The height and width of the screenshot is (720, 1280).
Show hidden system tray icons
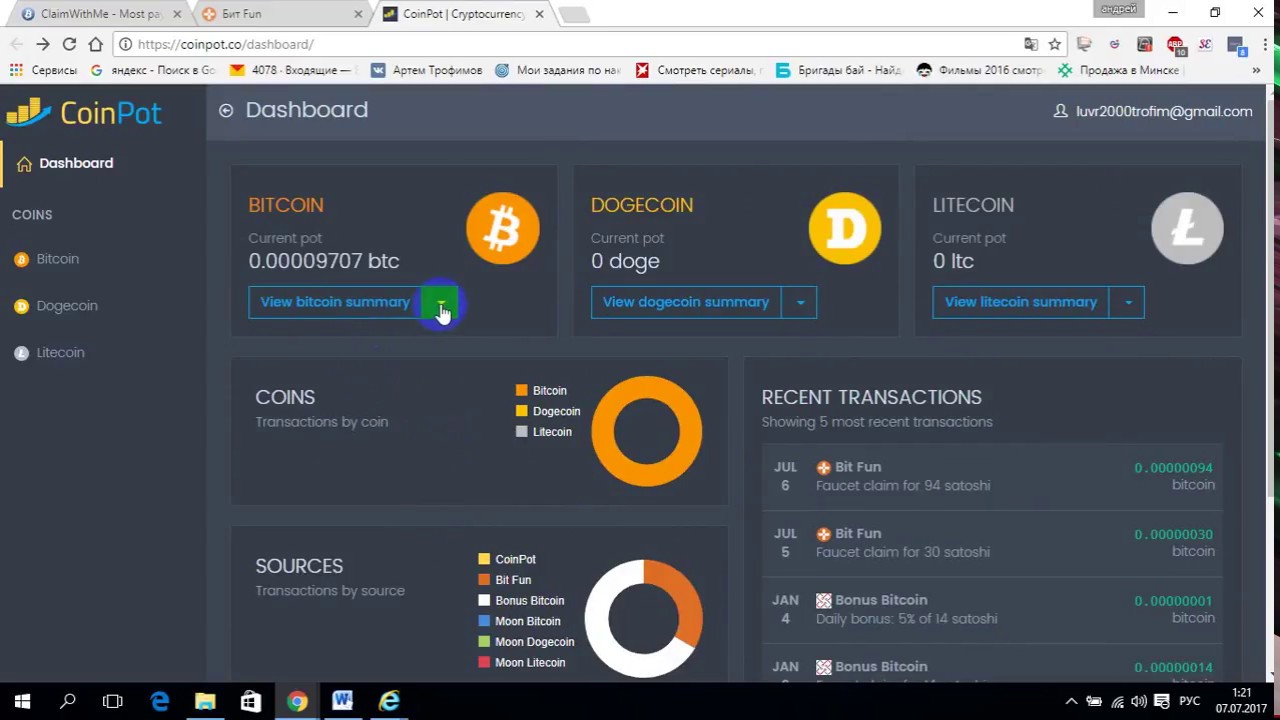[1071, 701]
